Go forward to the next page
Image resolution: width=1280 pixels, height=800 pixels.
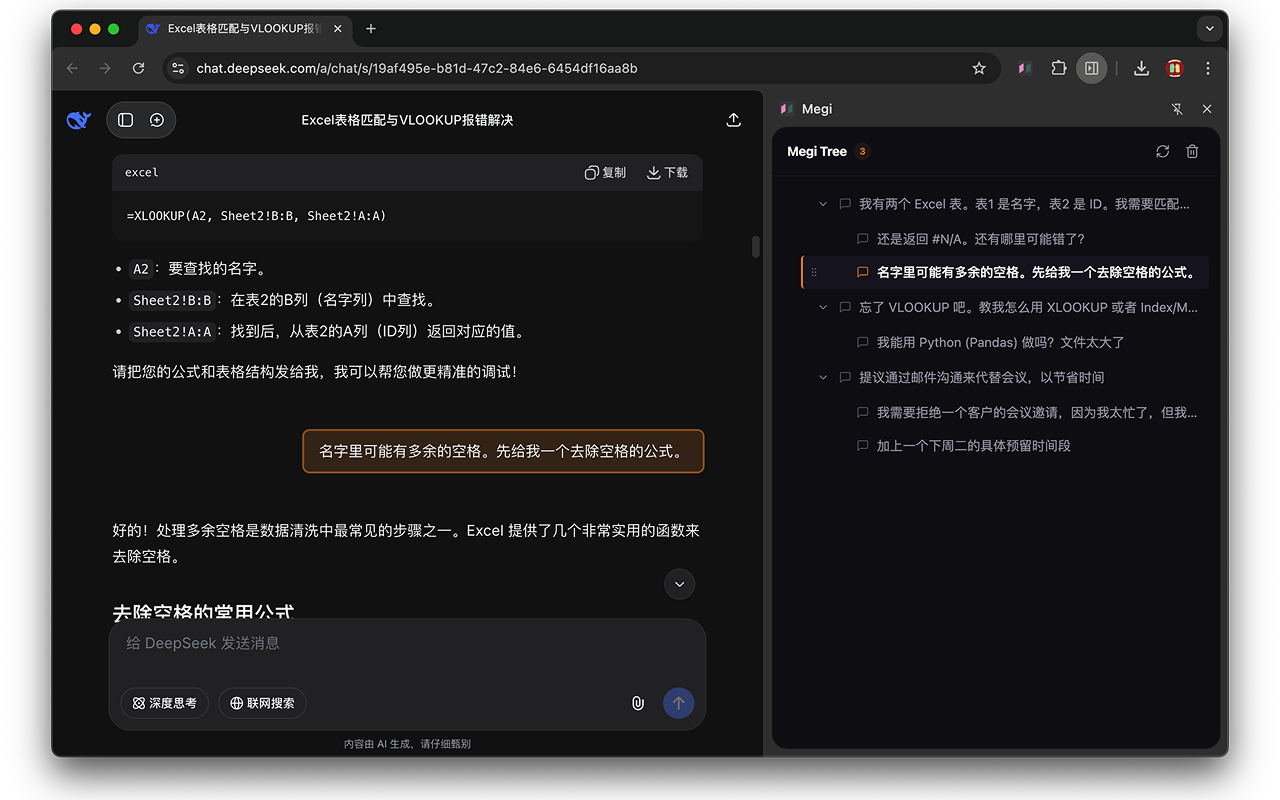coord(105,68)
